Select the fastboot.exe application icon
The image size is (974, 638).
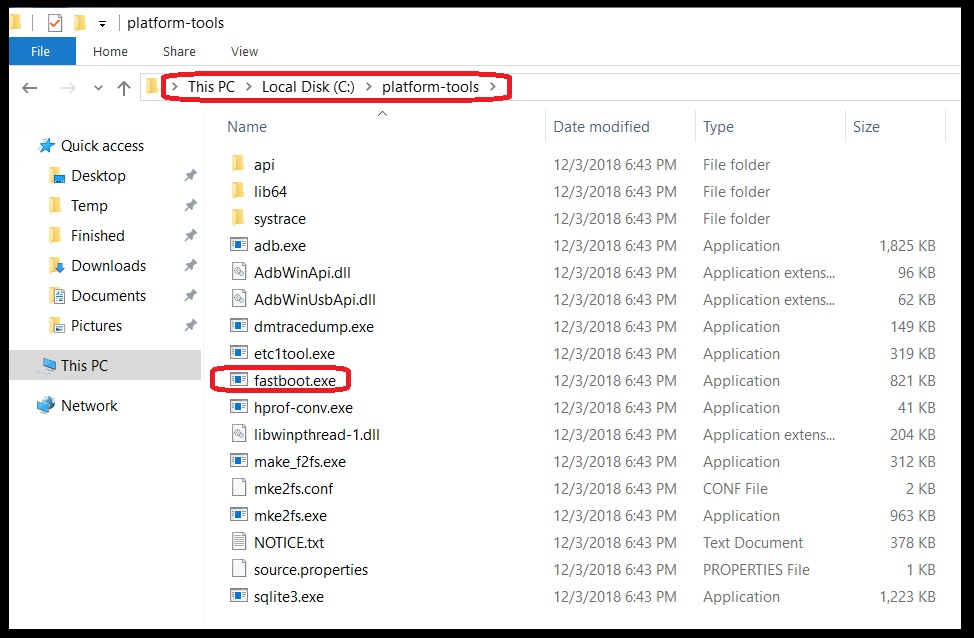(239, 380)
